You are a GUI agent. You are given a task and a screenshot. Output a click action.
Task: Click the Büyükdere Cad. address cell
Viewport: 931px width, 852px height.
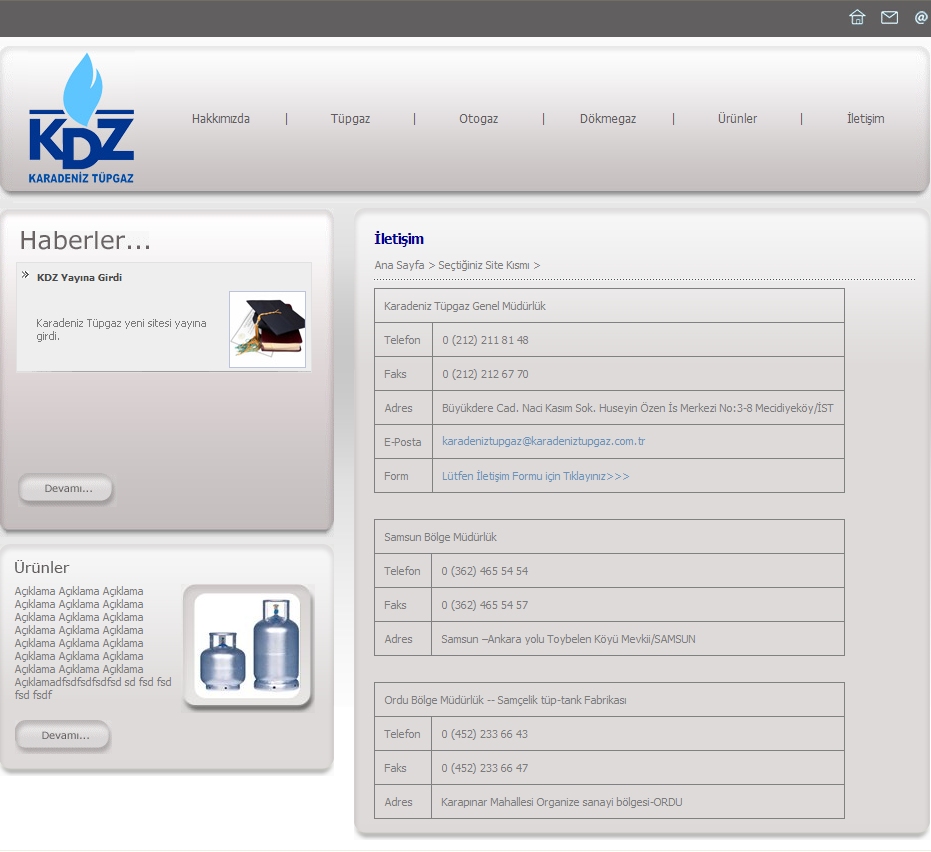tap(638, 408)
